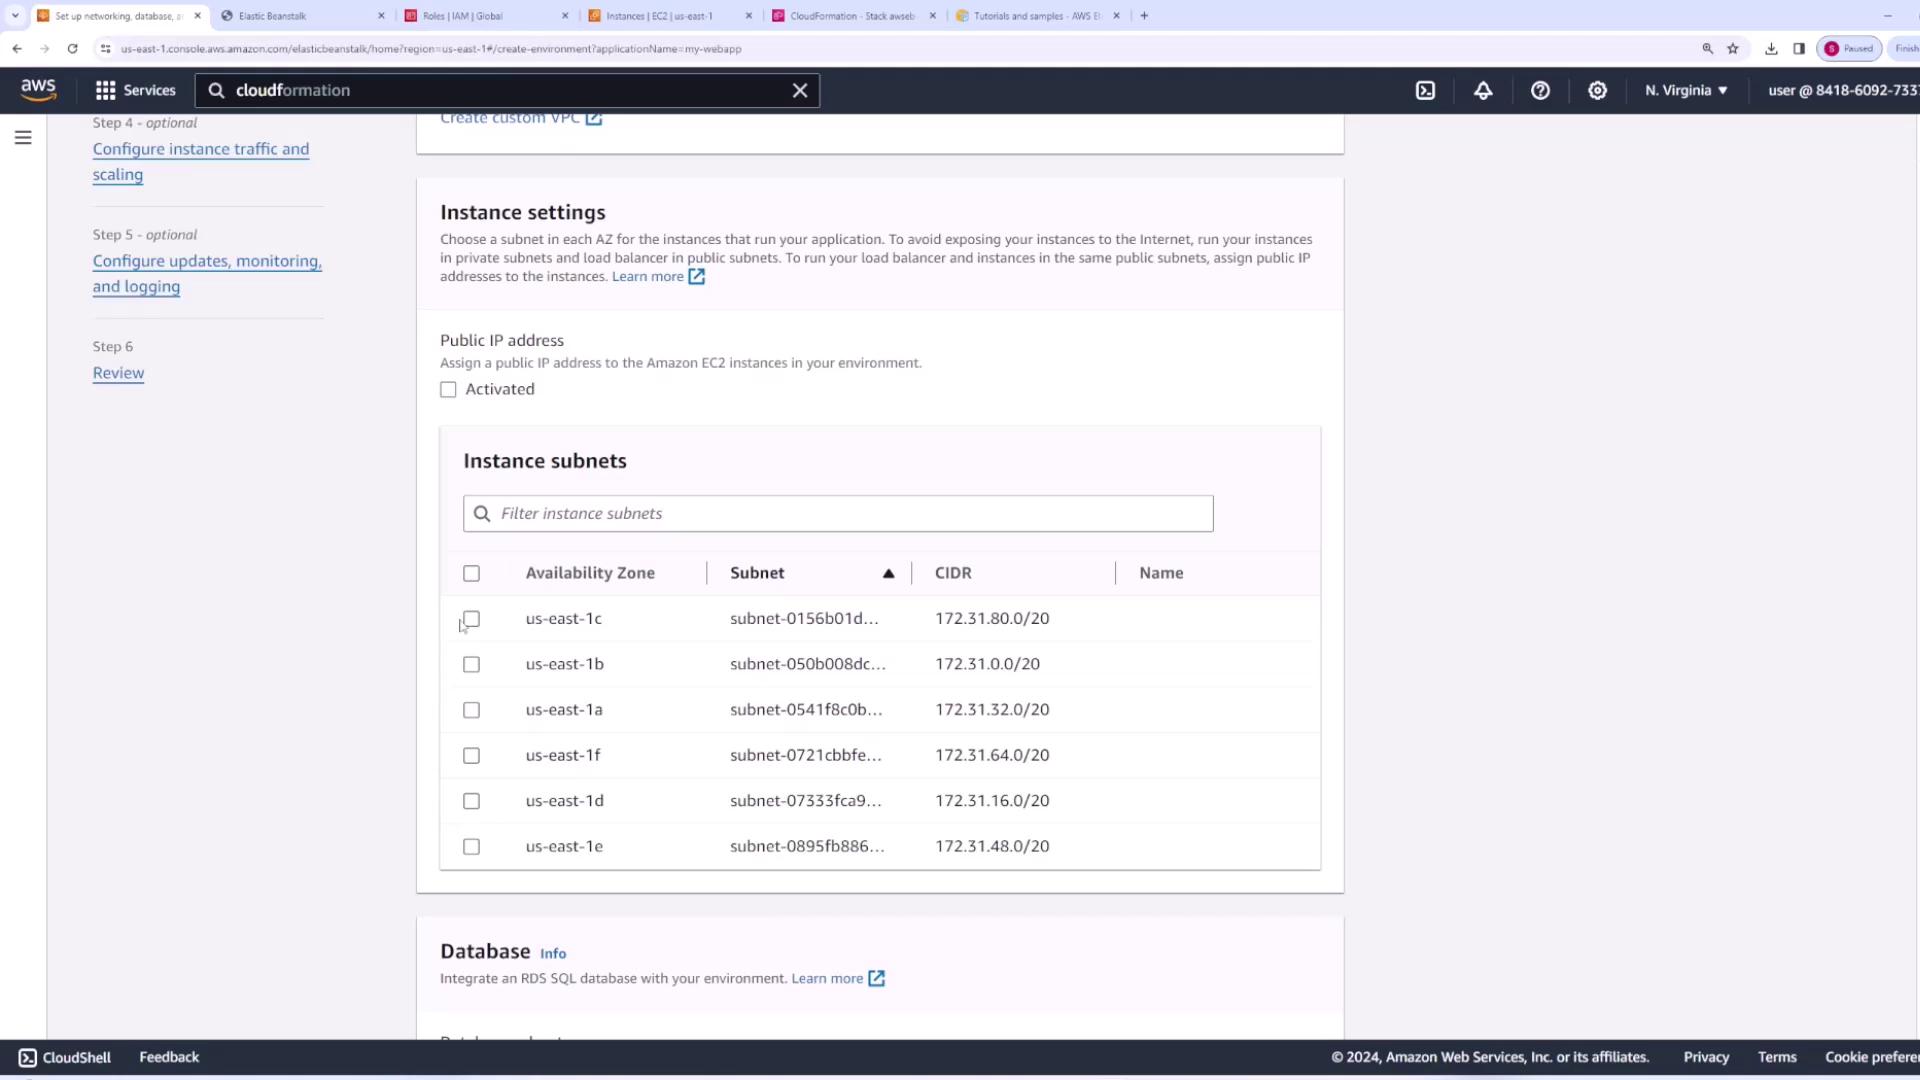1920x1080 pixels.
Task: Open CloudShell icon in top navigation bar
Action: [x=1425, y=90]
